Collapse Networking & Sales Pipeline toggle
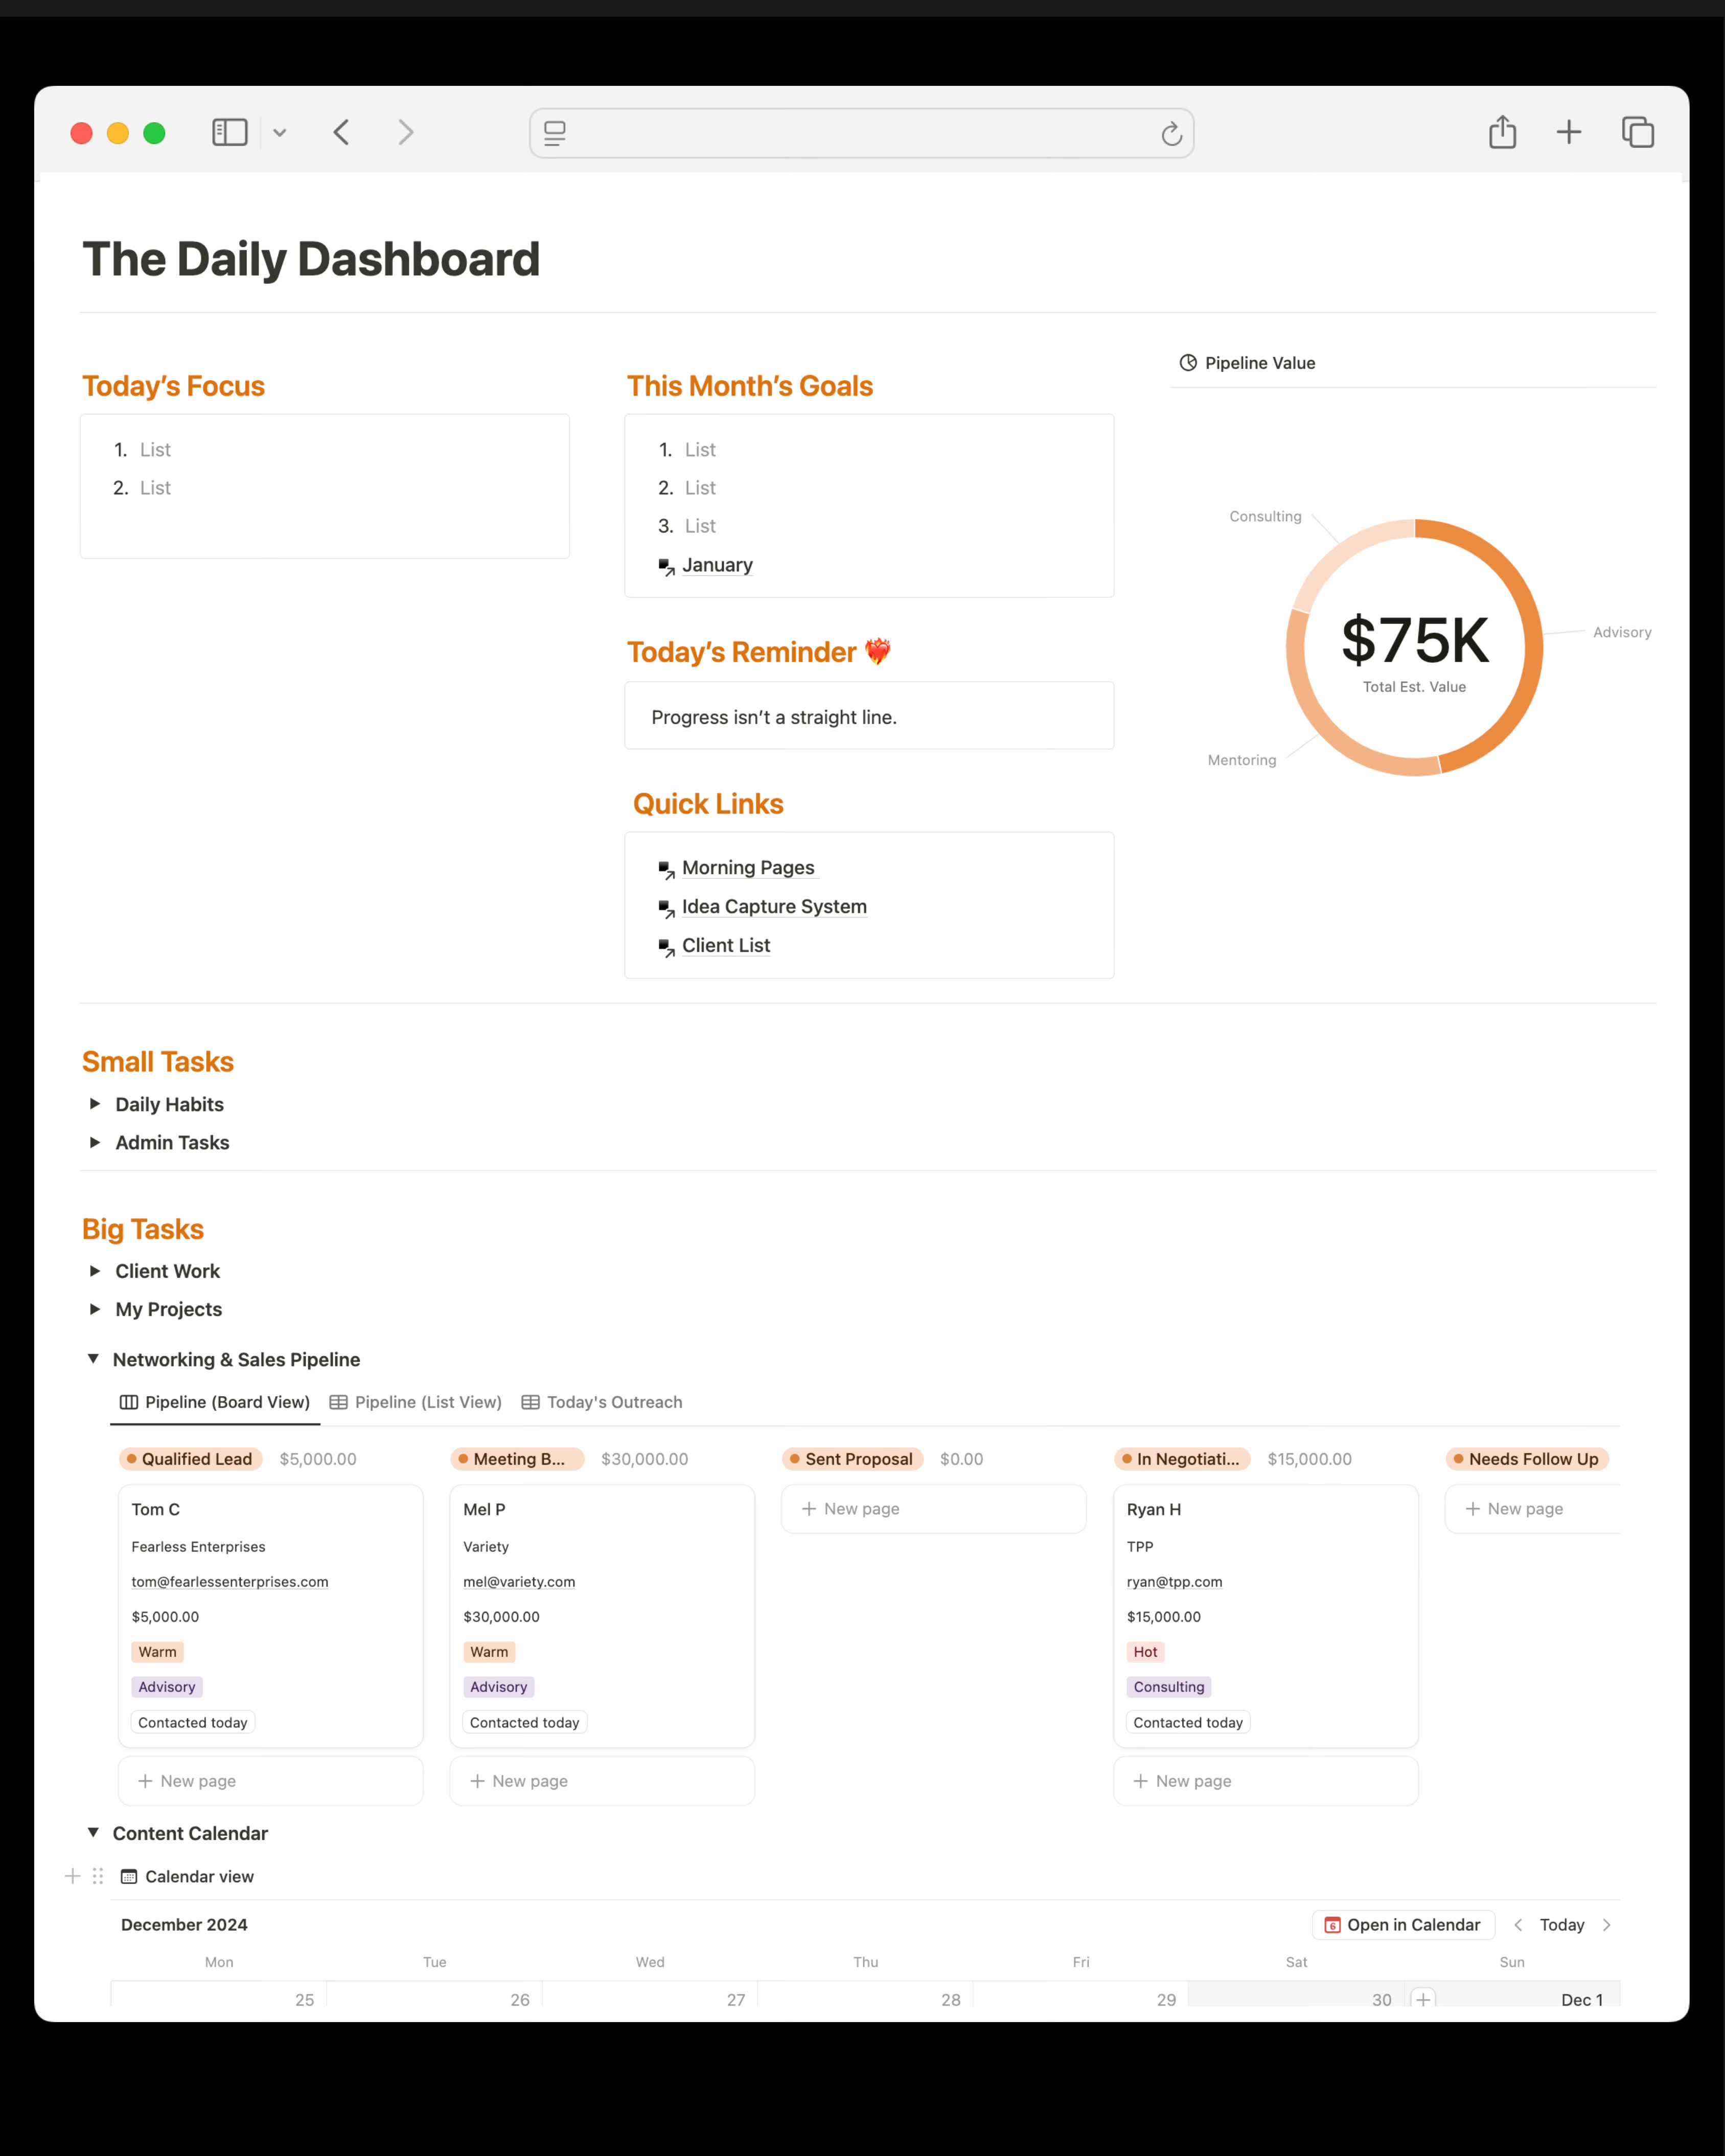 93,1359
